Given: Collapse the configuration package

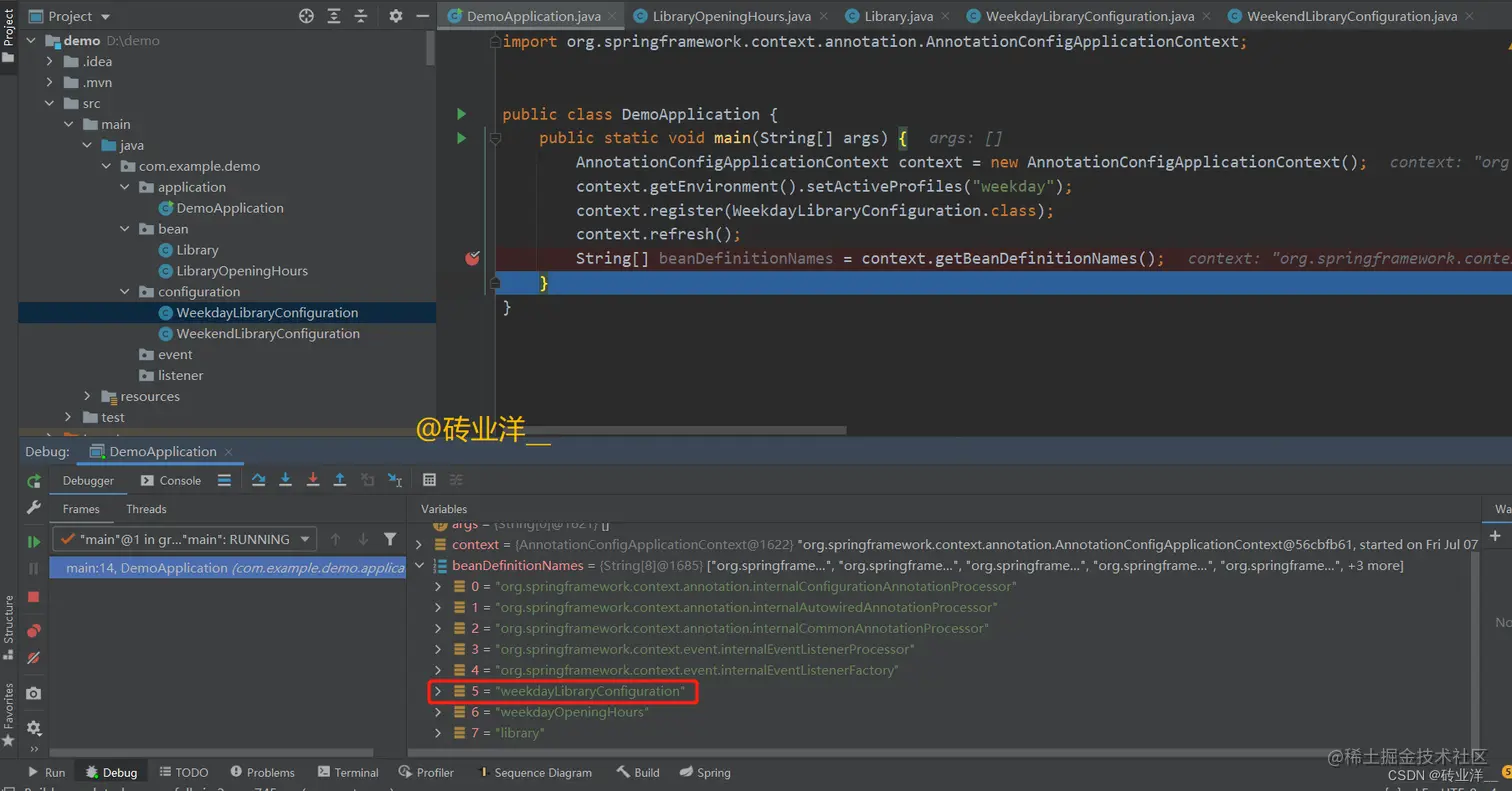Looking at the screenshot, I should tap(125, 292).
